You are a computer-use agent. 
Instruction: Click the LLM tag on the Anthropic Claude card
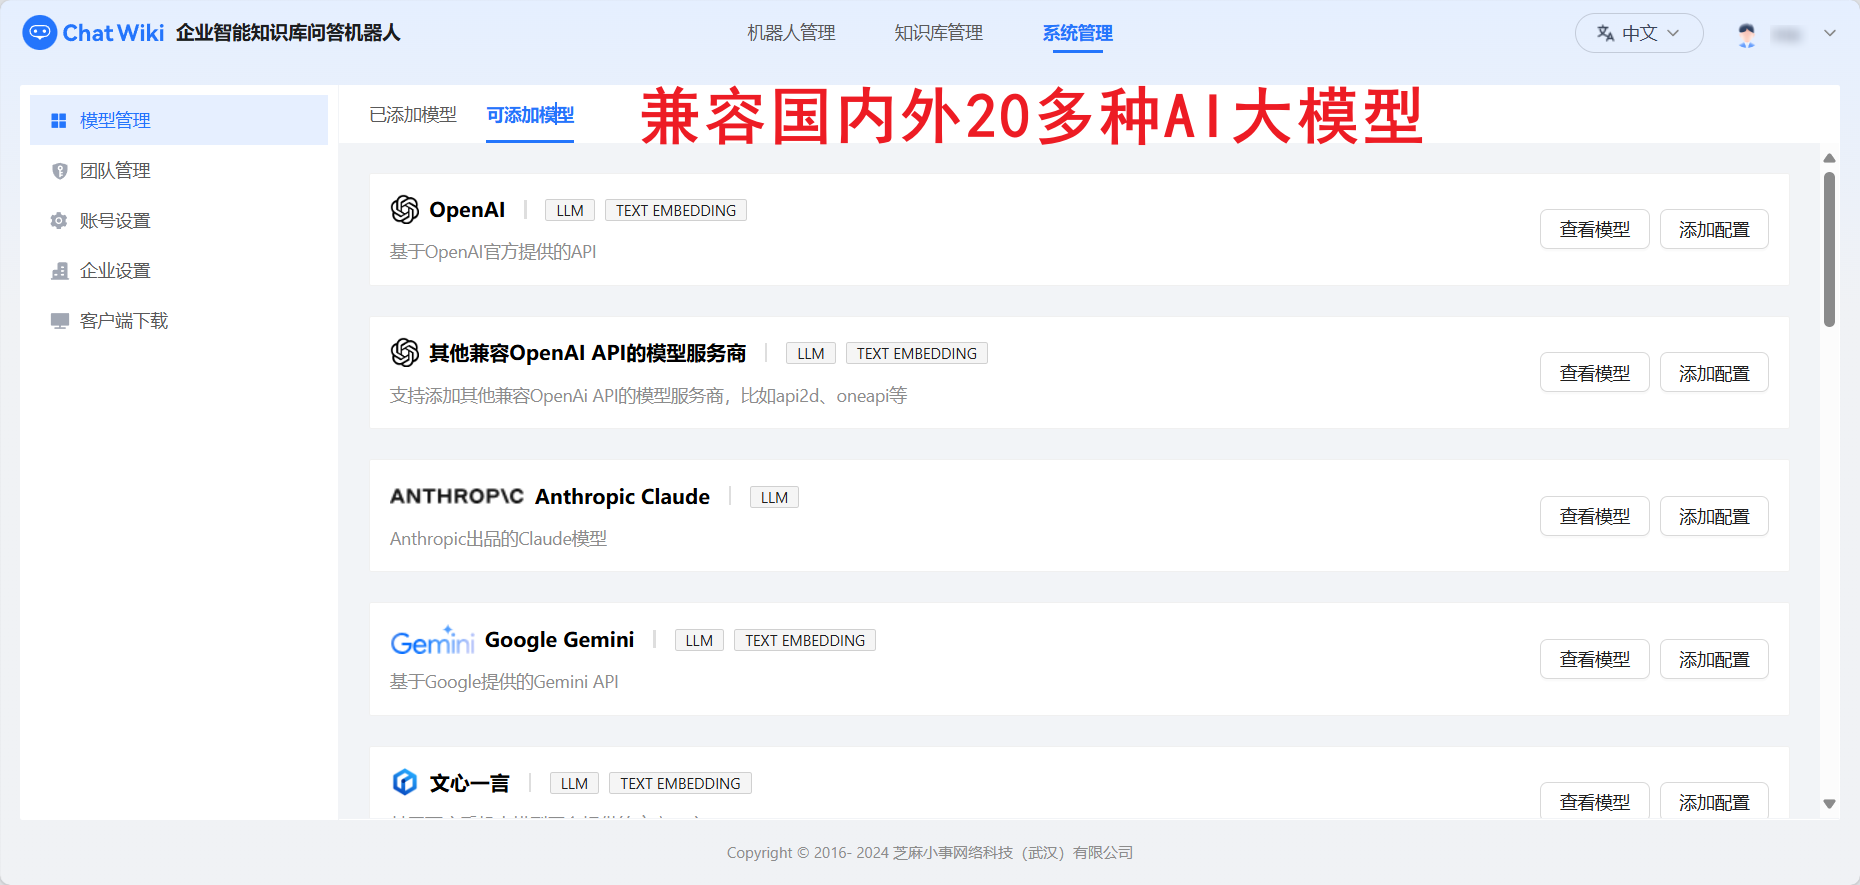tap(774, 497)
